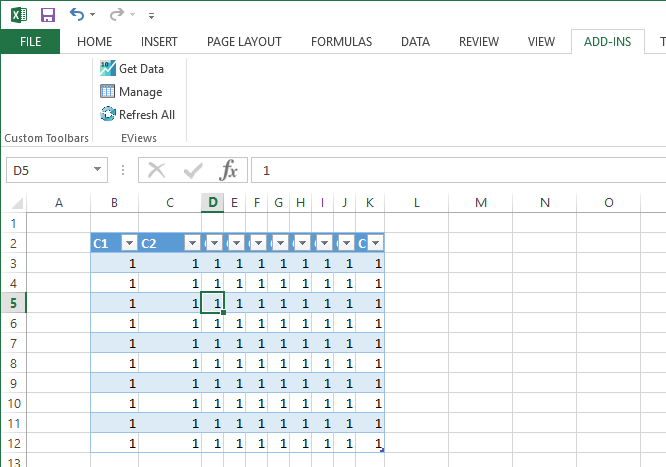Open the Undo history dropdown arrow
666x467 pixels.
pos(93,16)
